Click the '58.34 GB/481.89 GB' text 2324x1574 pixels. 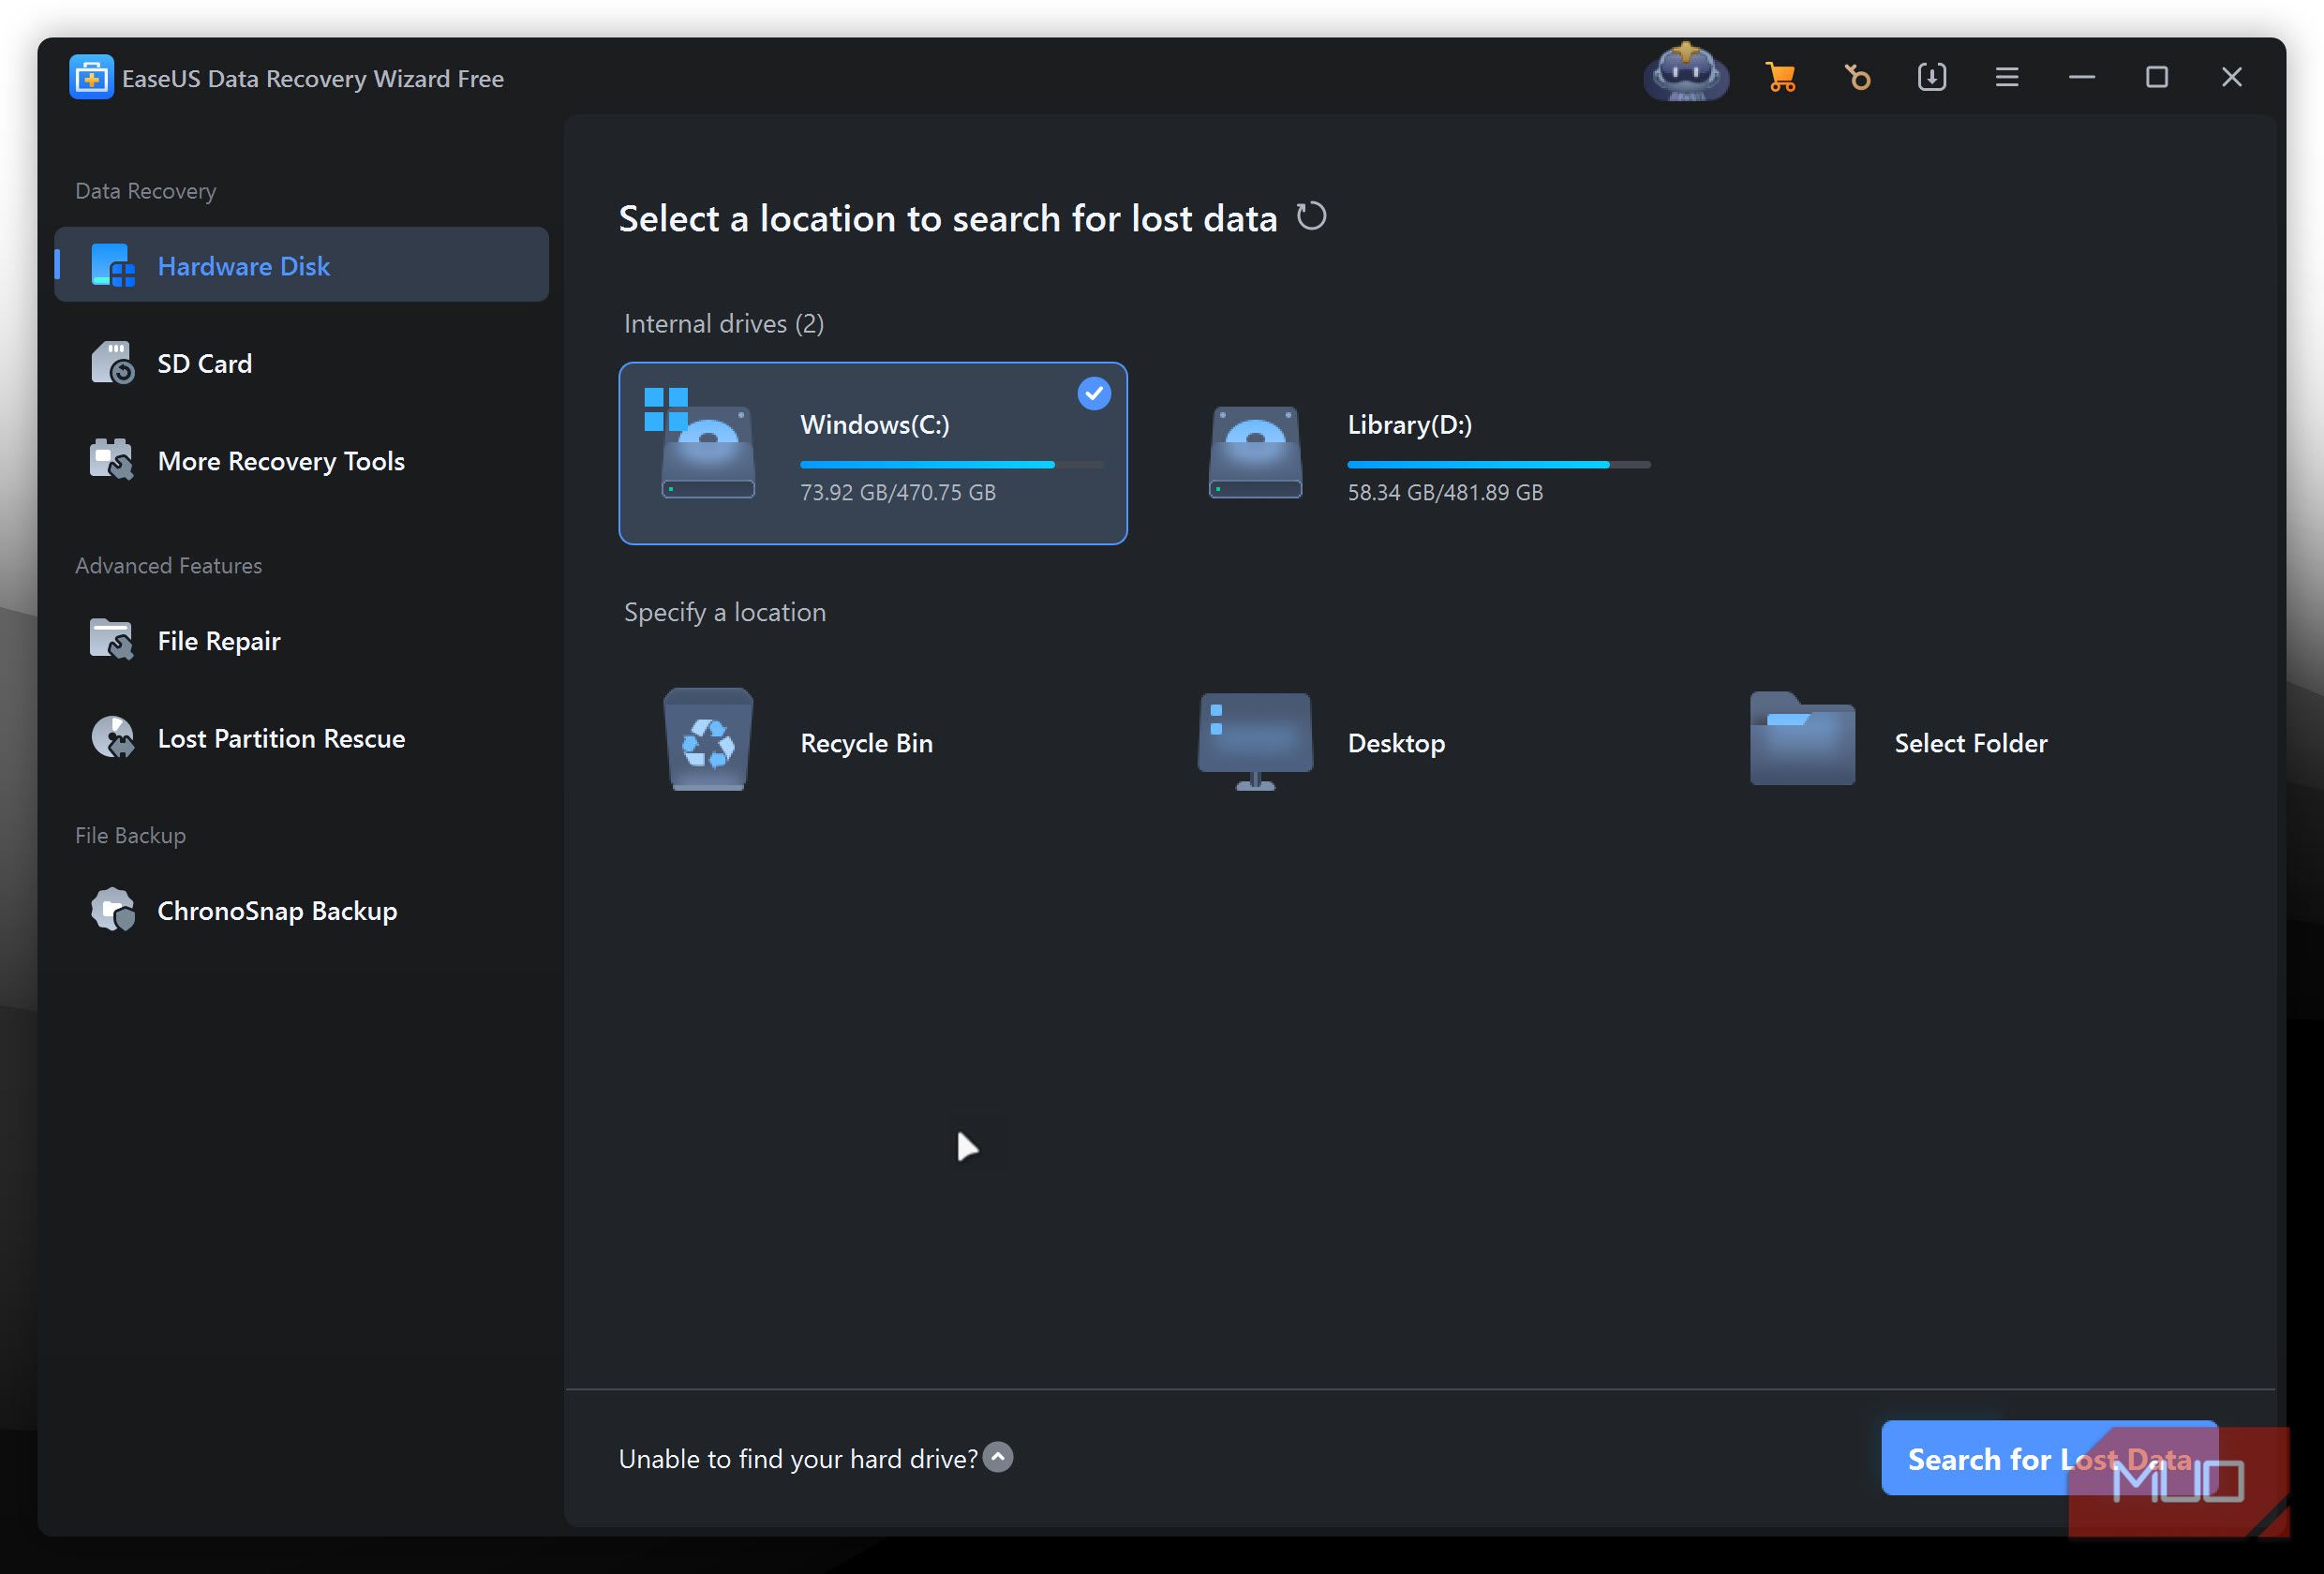(x=1444, y=492)
